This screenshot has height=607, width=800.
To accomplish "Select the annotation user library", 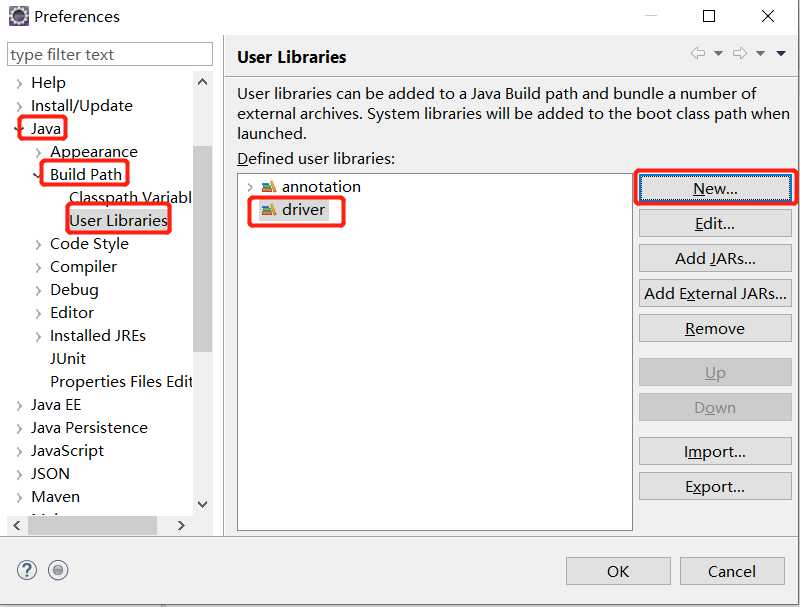I will point(321,187).
